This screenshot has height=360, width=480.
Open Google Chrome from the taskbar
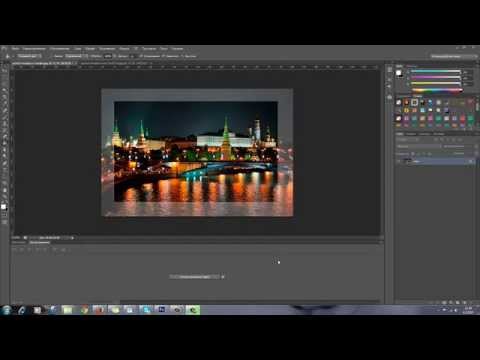(x=84, y=310)
